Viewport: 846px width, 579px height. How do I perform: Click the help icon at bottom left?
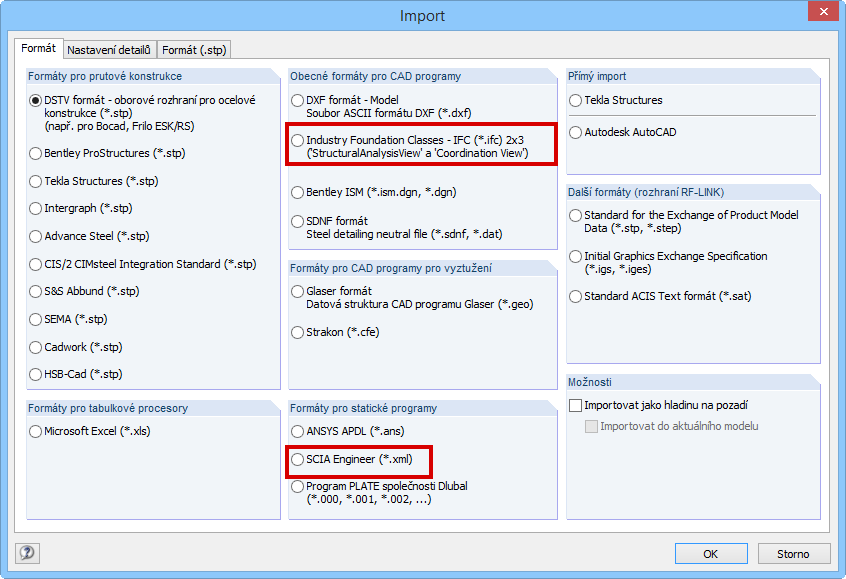(x=27, y=553)
